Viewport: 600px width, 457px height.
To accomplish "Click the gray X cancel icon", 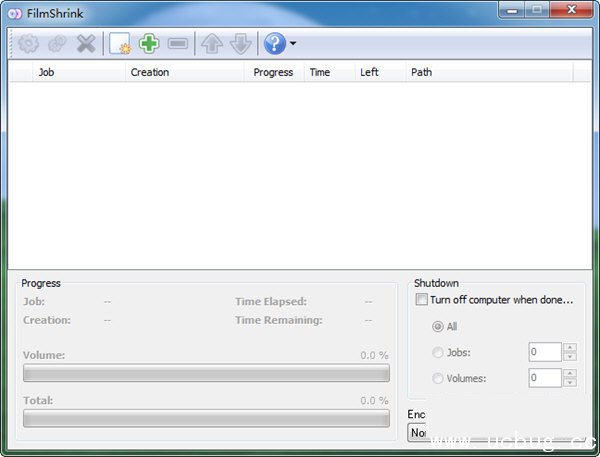I will [x=86, y=44].
